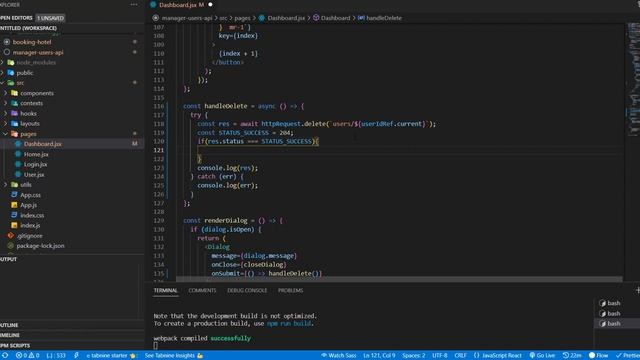Open index.css file
This screenshot has height=360, width=640.
[x=32, y=216]
